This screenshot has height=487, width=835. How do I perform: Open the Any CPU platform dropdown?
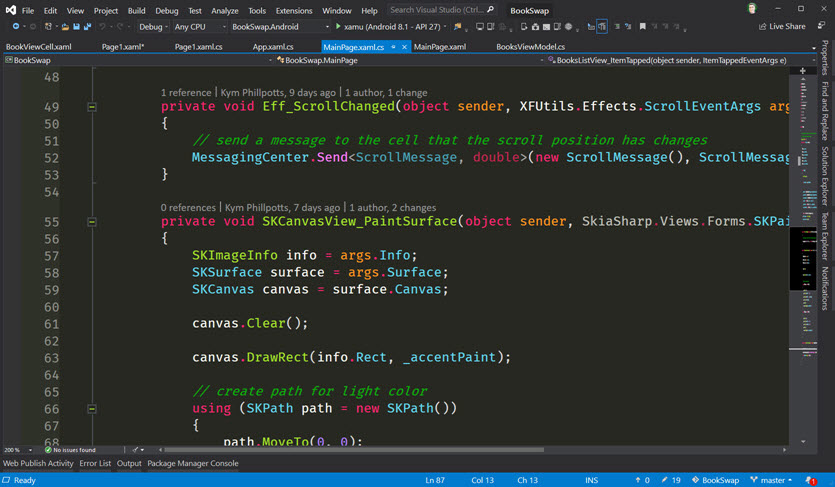[200, 27]
